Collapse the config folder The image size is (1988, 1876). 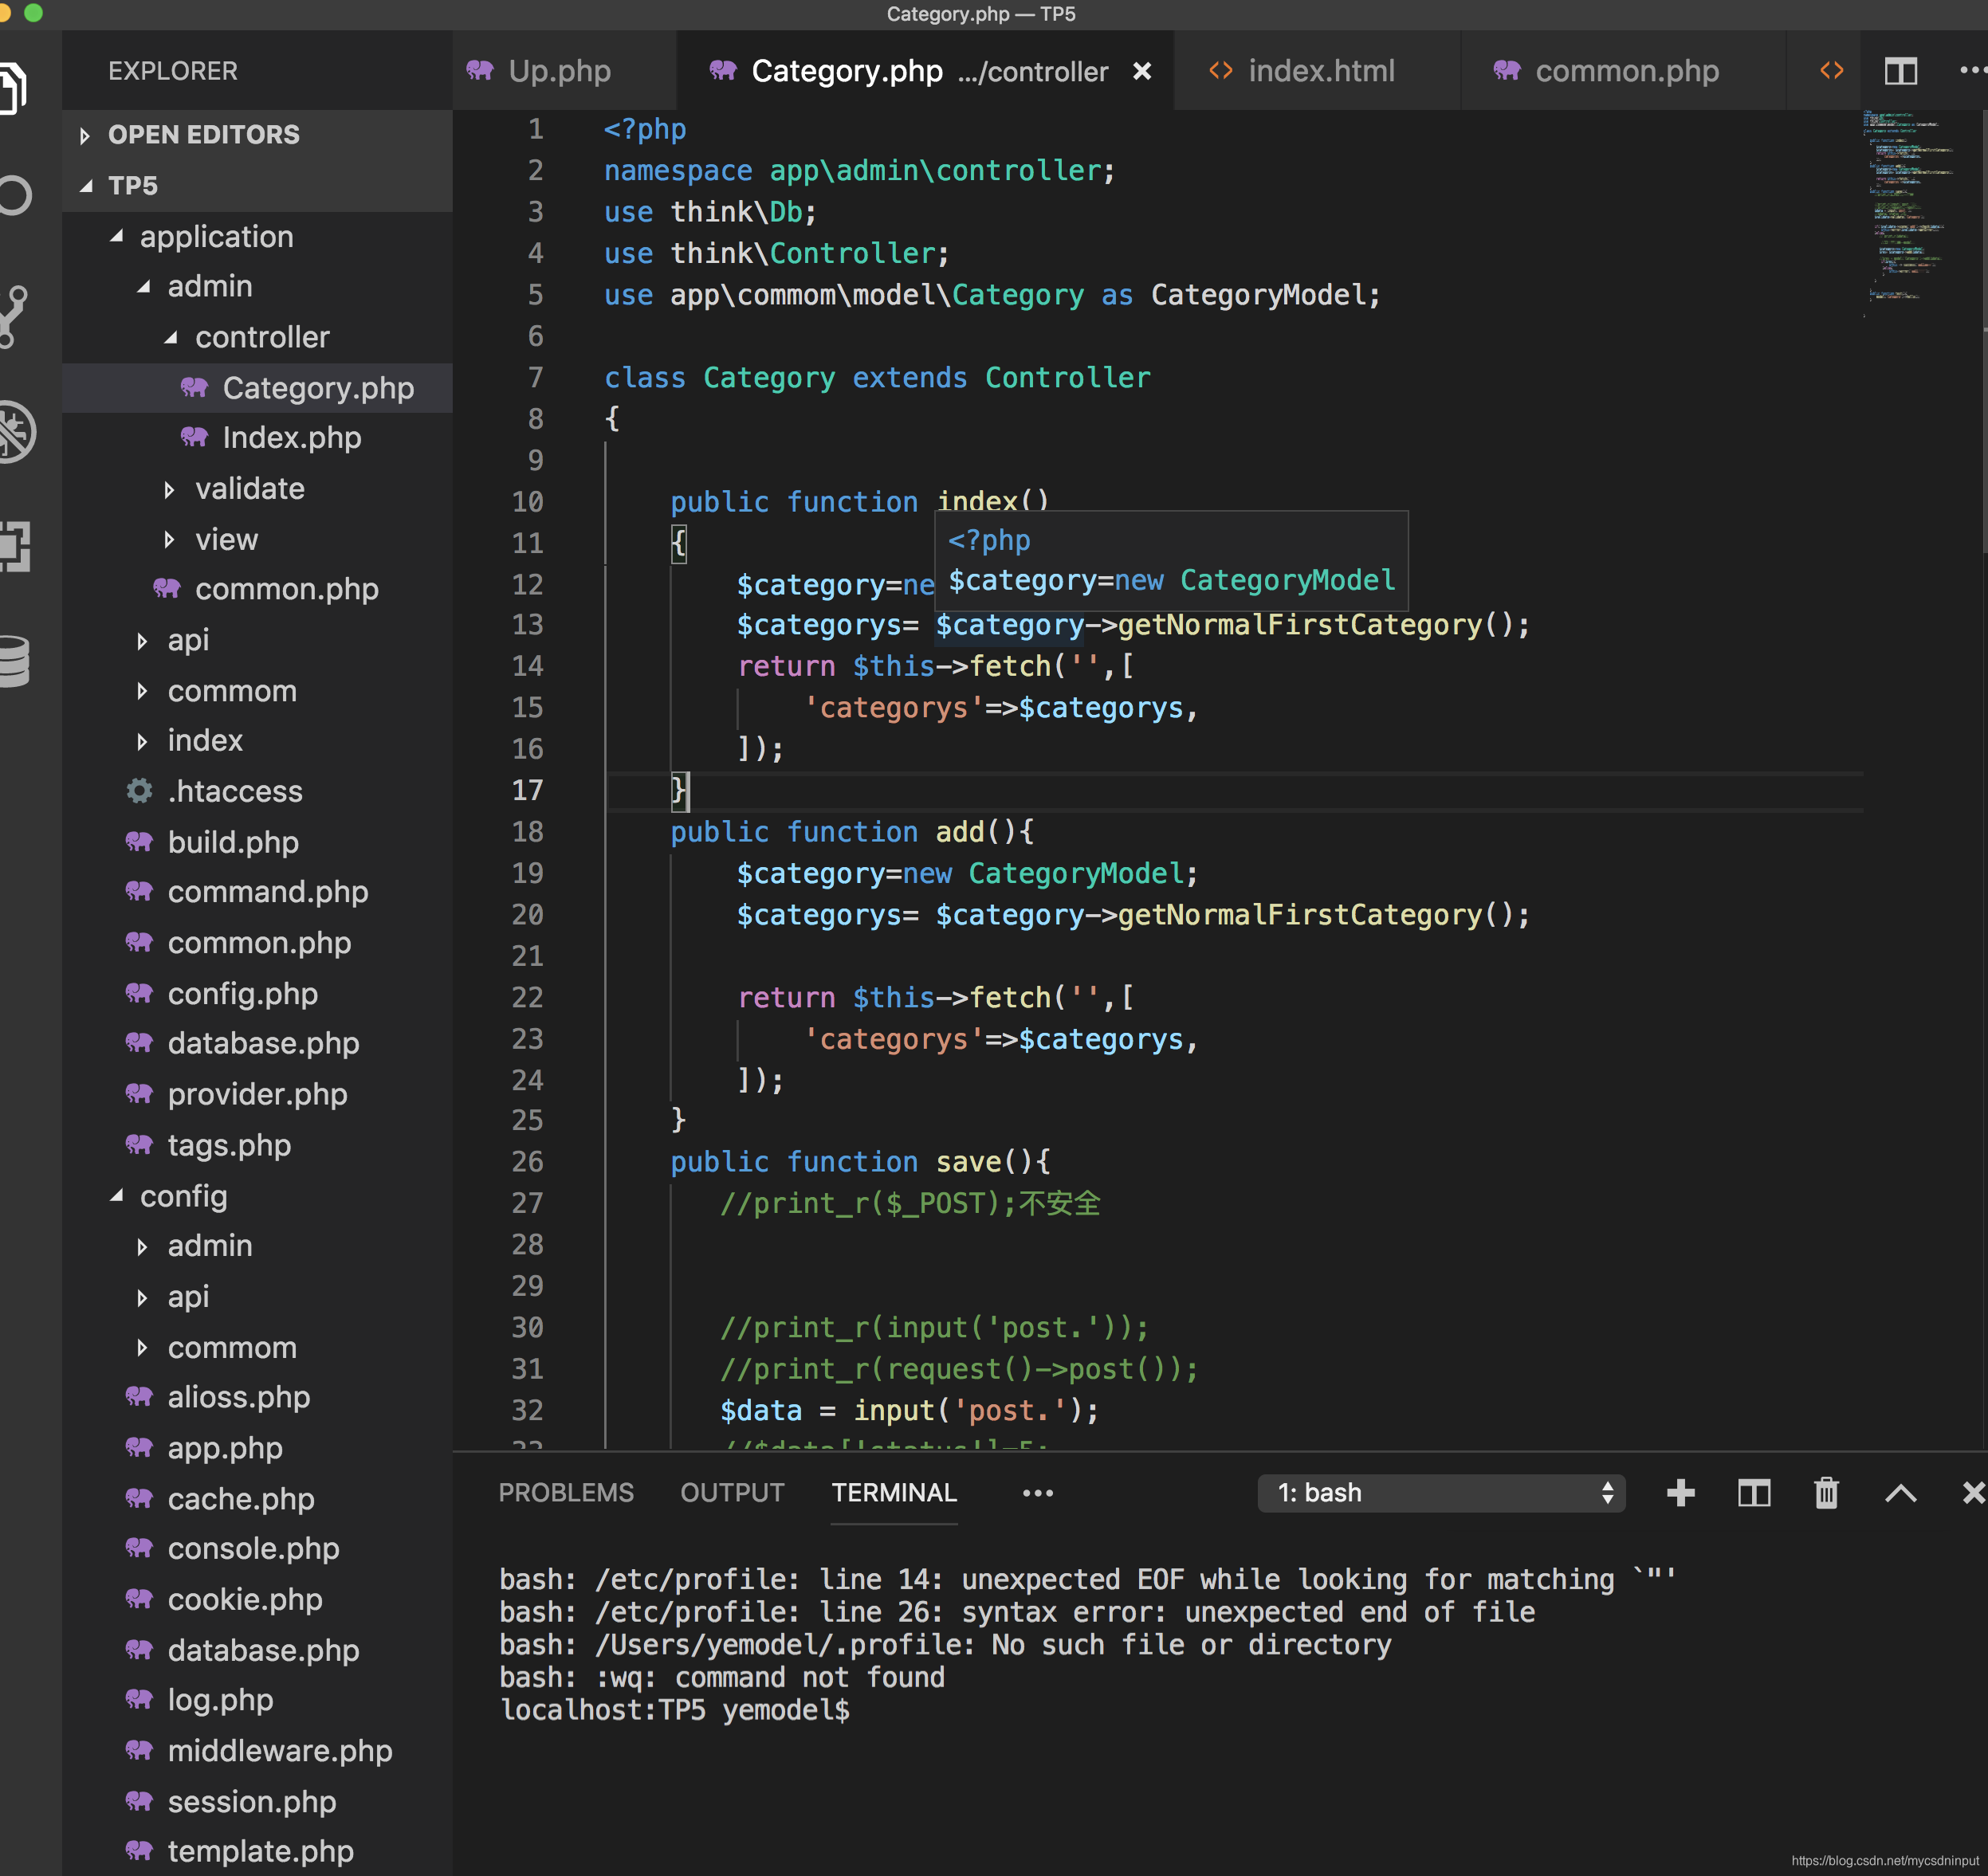[183, 1196]
